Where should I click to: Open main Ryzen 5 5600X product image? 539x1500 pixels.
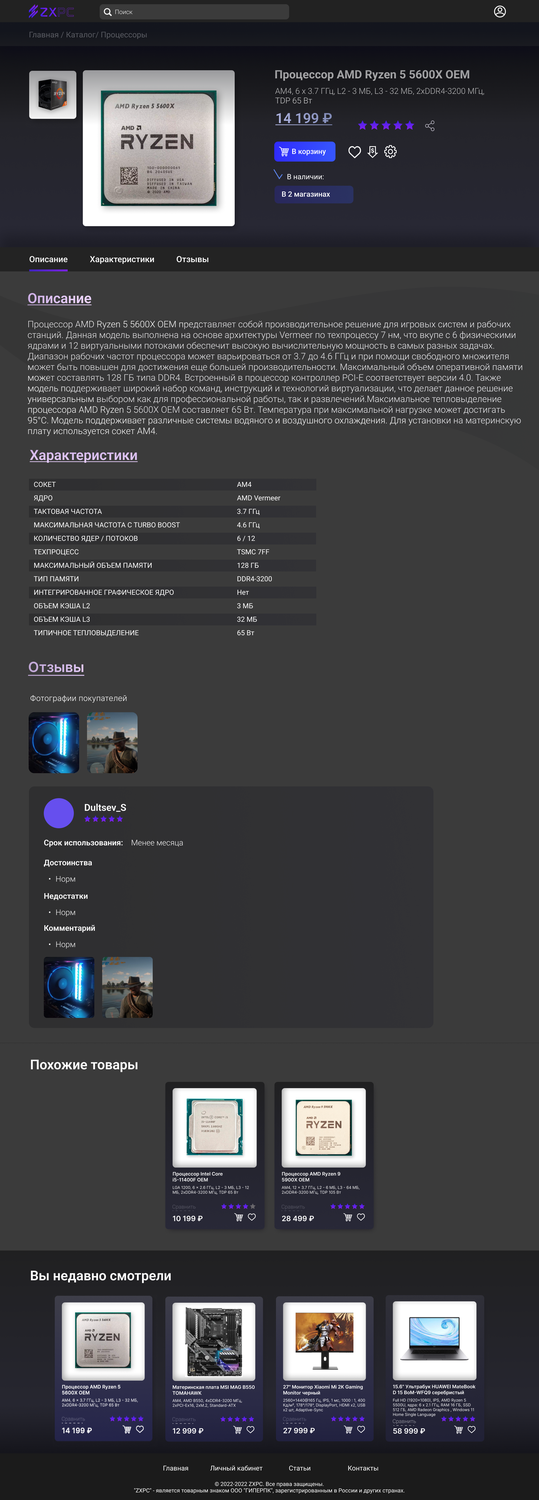[x=158, y=148]
